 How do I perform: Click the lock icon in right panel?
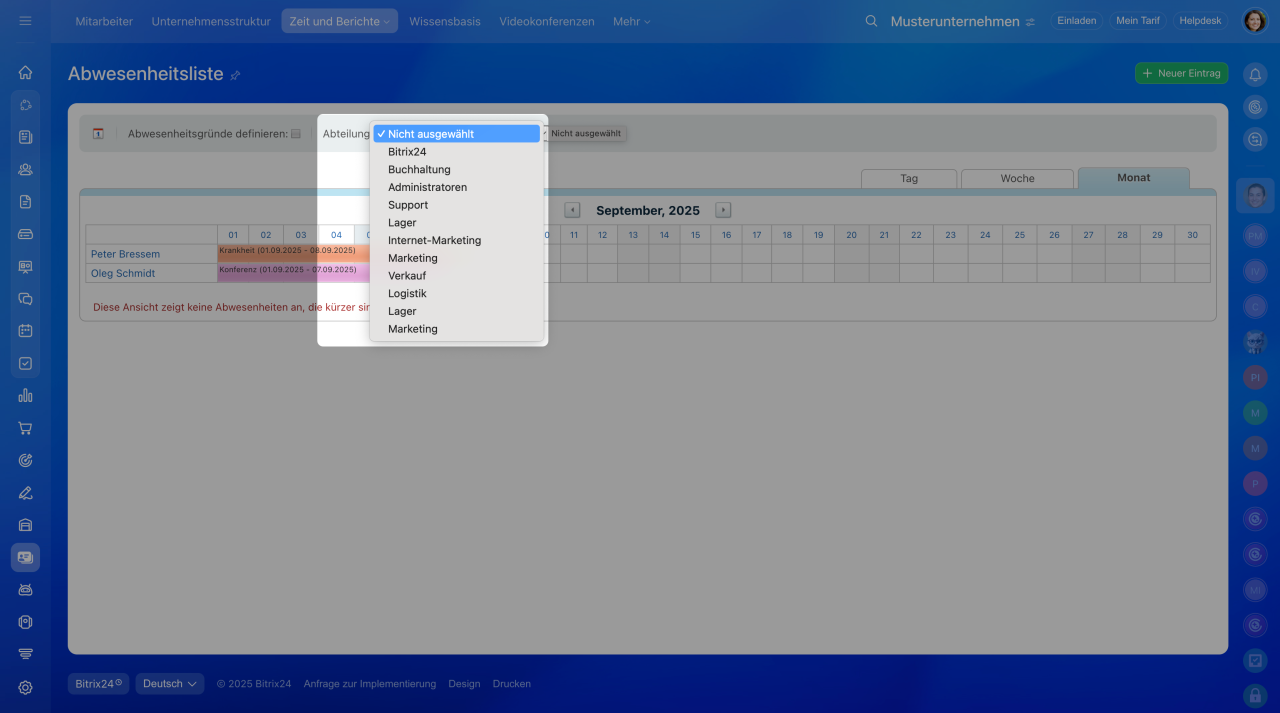coord(1255,694)
